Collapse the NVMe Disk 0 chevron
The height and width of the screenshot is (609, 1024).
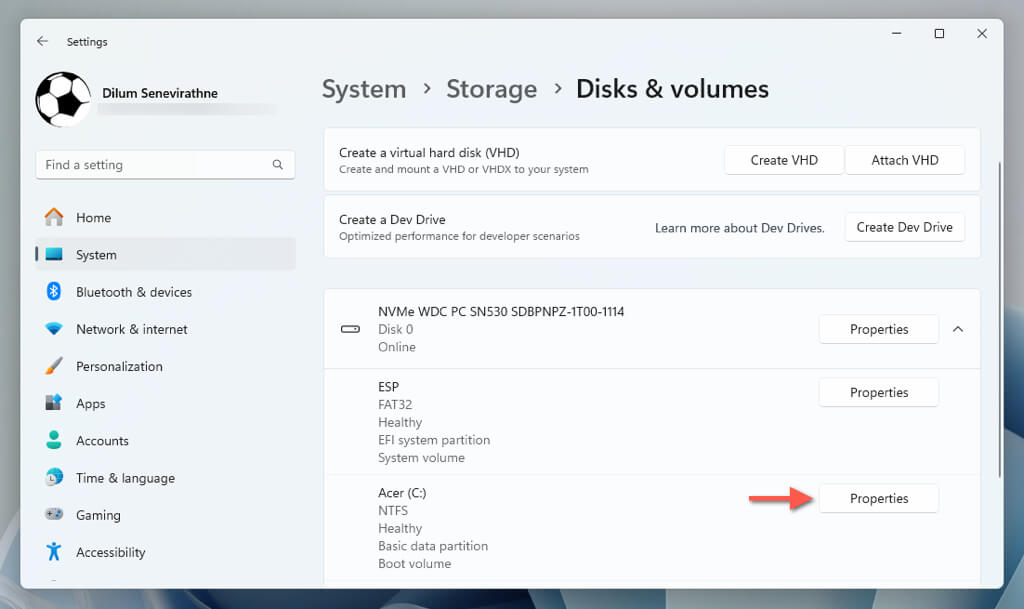(958, 329)
